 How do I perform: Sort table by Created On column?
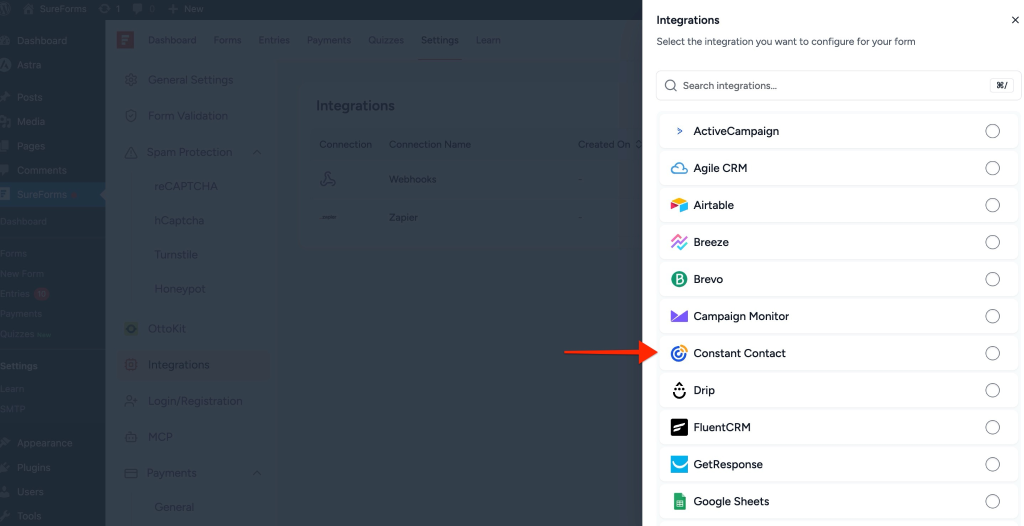[609, 144]
